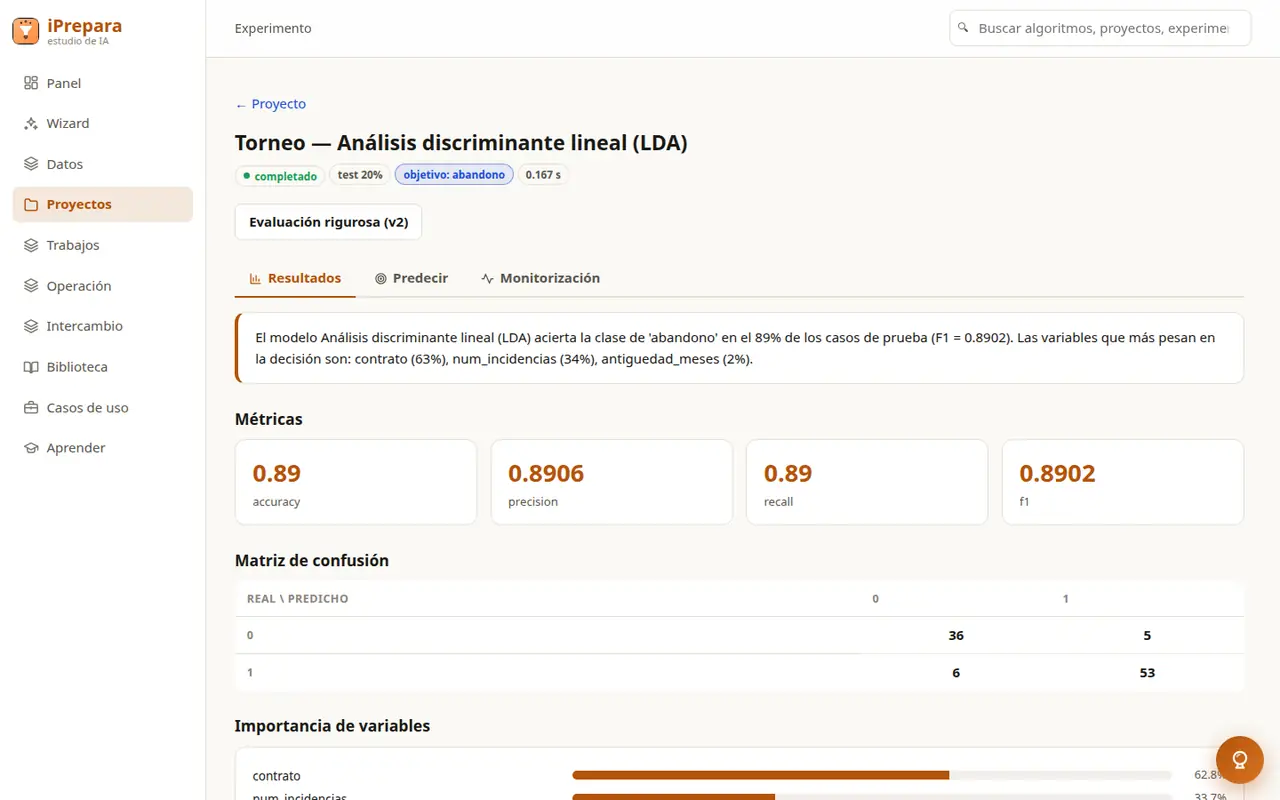1280x800 pixels.
Task: Click confusion matrix value 53
Action: [1147, 673]
